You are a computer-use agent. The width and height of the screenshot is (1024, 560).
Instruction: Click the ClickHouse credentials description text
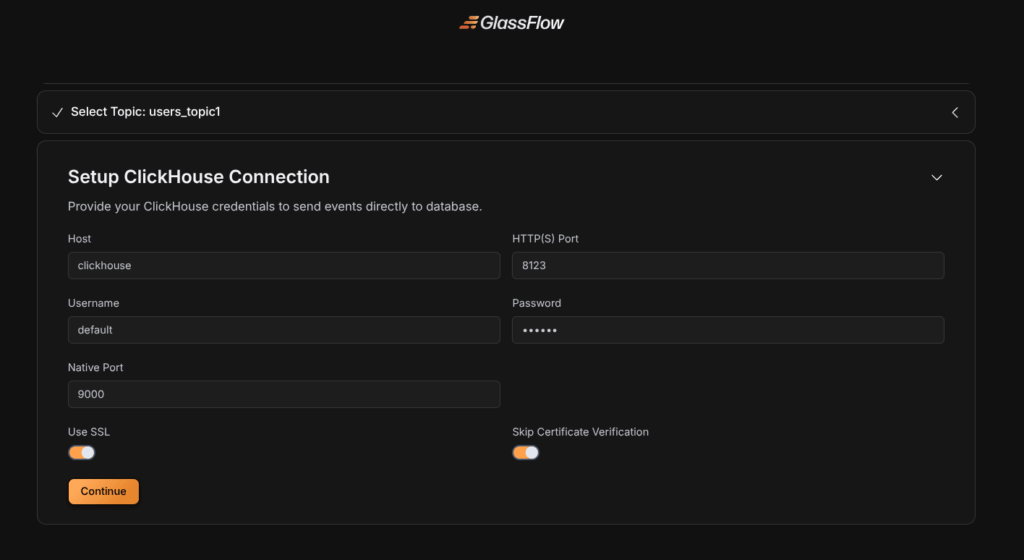[x=275, y=207]
